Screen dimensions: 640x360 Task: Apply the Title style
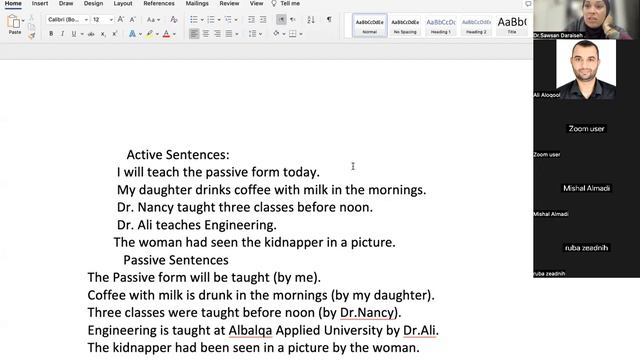coord(511,26)
